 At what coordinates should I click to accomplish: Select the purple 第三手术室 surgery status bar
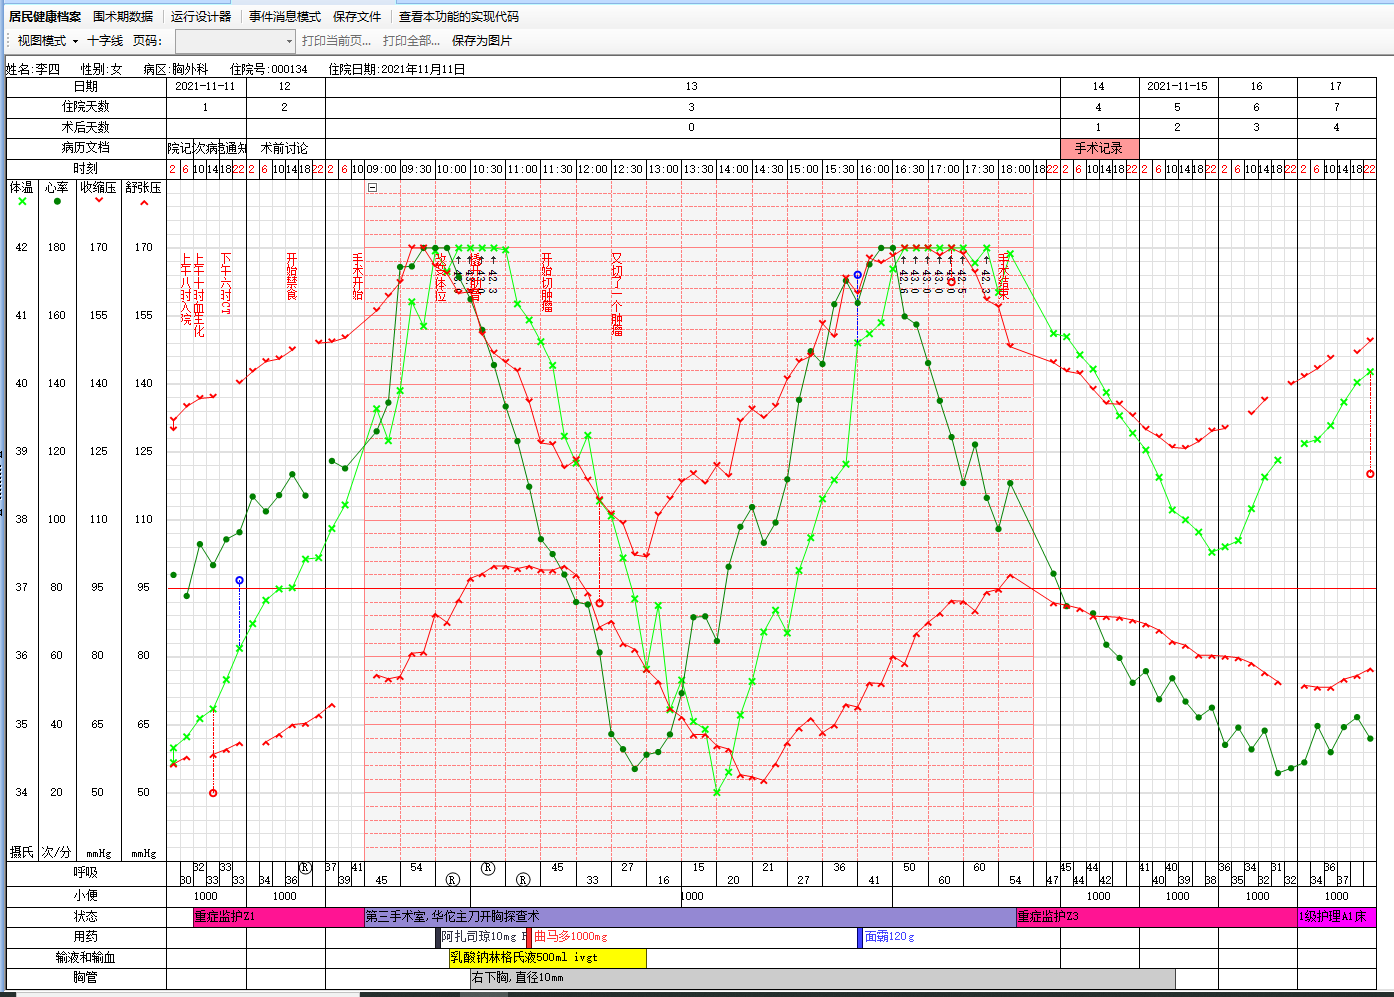(x=691, y=917)
